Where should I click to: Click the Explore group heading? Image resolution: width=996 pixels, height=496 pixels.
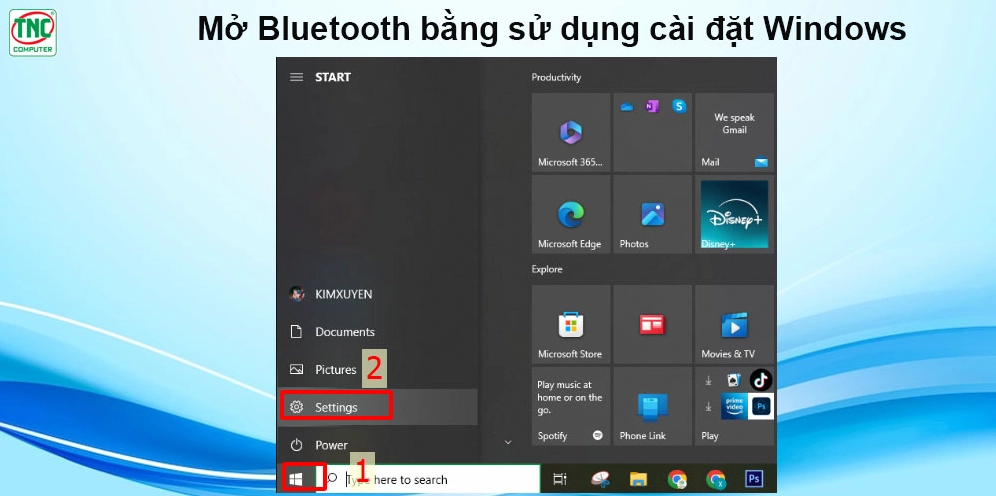[x=547, y=269]
